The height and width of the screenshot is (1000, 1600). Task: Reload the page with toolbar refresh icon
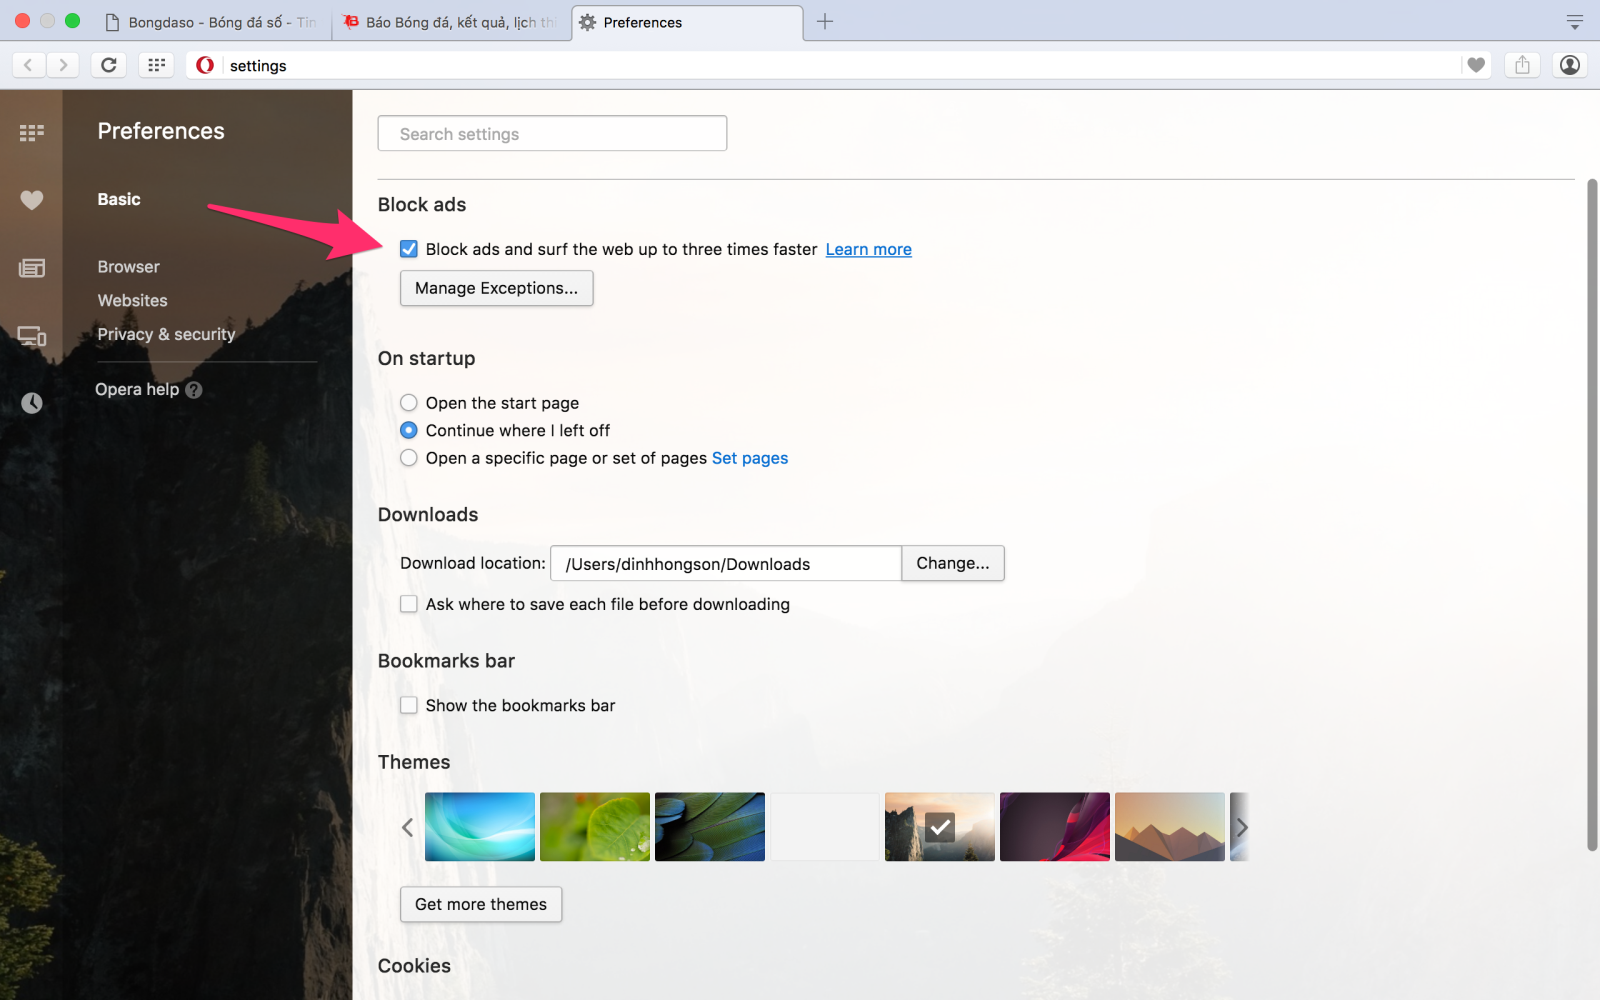pyautogui.click(x=109, y=65)
